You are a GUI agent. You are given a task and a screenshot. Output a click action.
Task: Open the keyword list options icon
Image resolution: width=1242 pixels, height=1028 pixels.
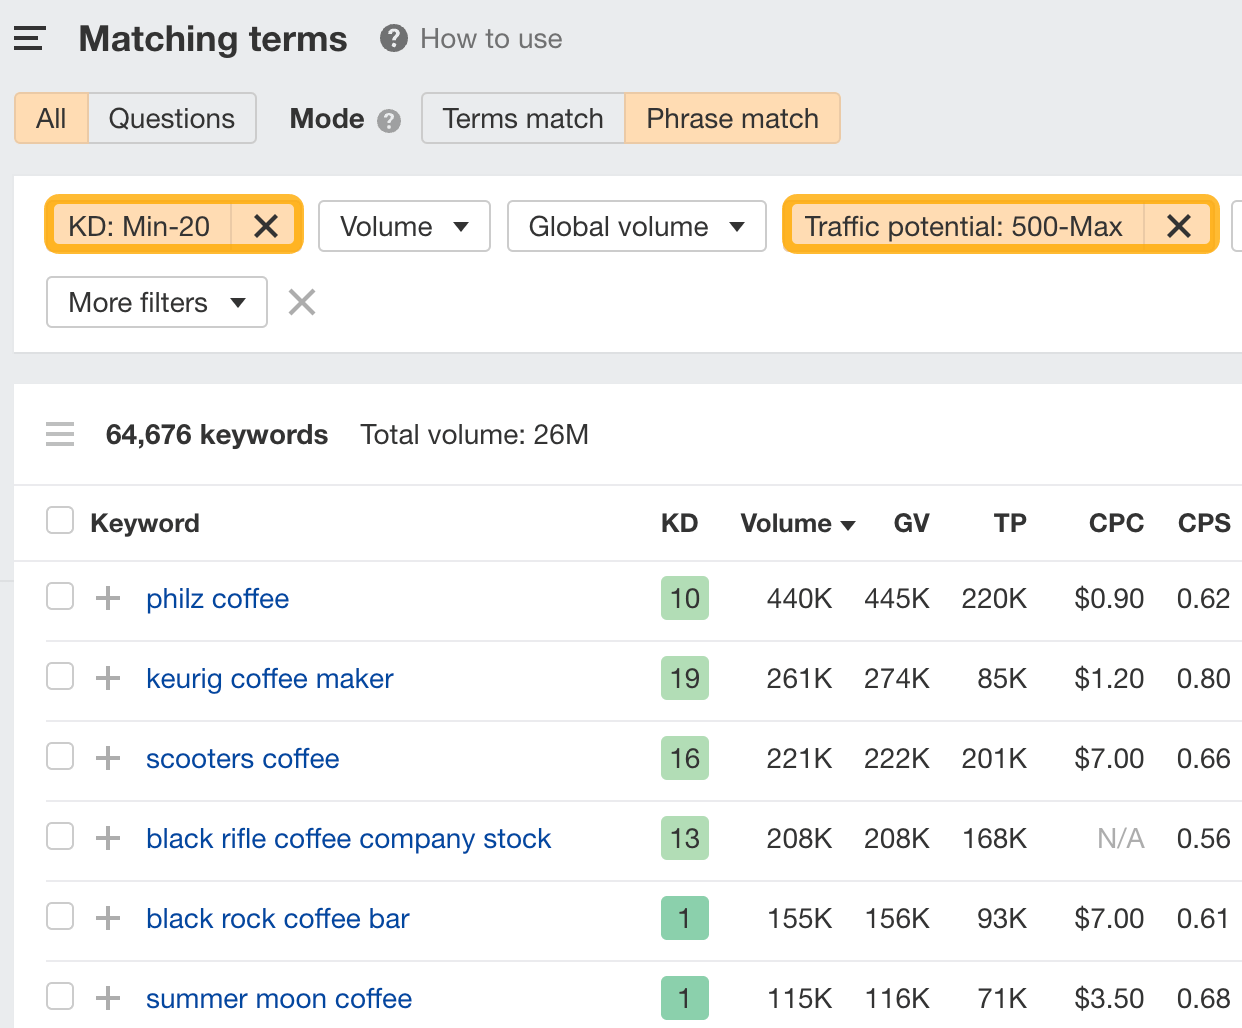point(60,434)
